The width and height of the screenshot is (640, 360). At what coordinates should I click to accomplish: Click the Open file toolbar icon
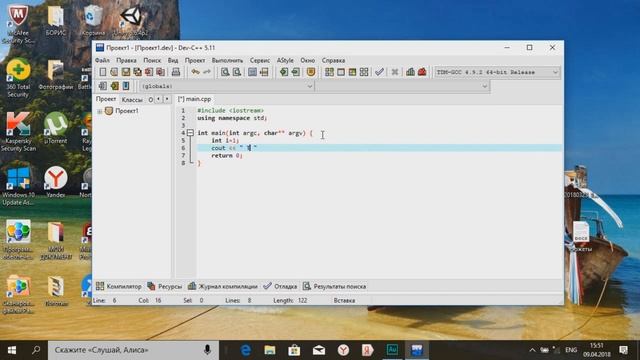tap(114, 72)
